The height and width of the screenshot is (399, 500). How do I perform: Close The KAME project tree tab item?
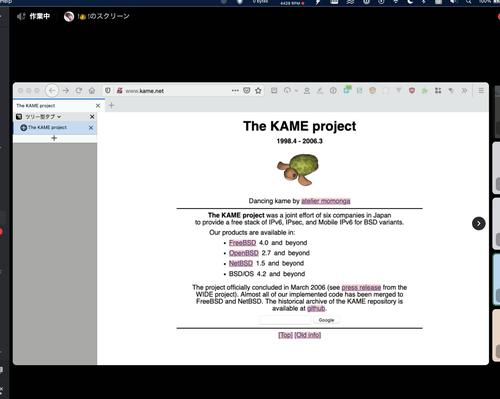[91, 128]
